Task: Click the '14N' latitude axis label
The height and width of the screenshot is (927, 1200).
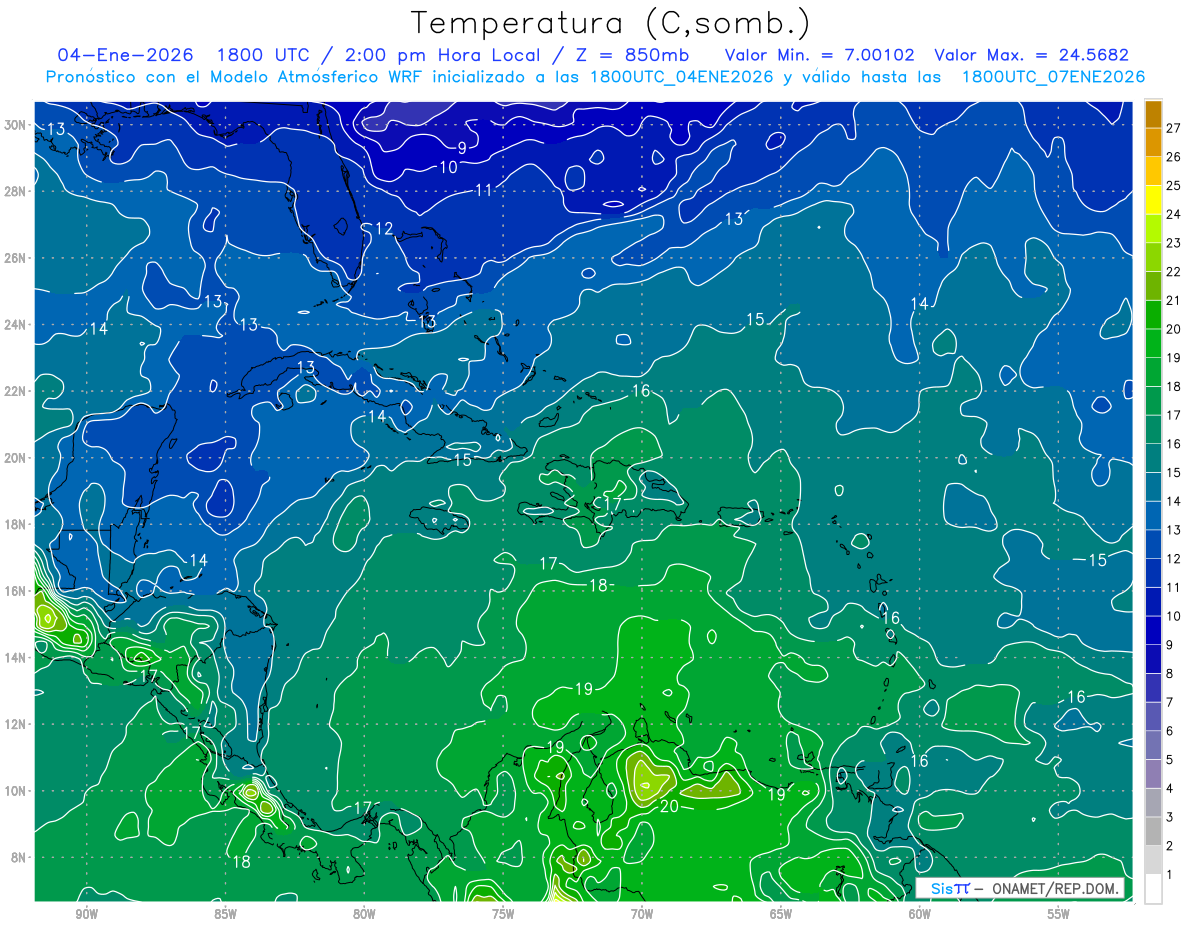Action: coord(14,657)
